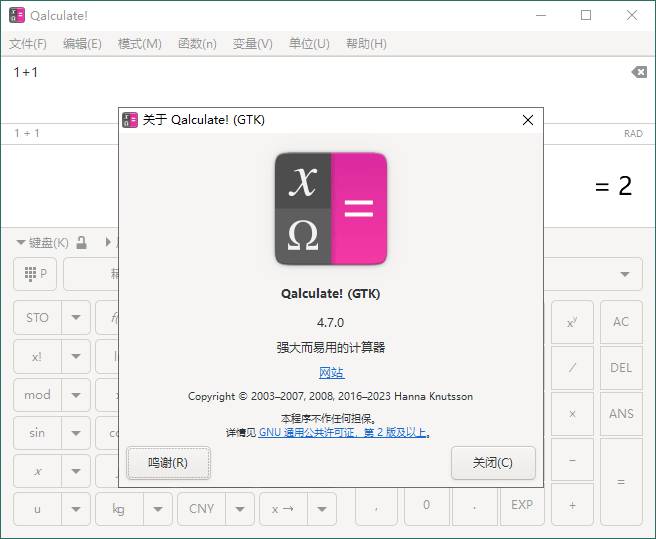
Task: Open the dropdown arrow at keypad top right
Action: 625,274
